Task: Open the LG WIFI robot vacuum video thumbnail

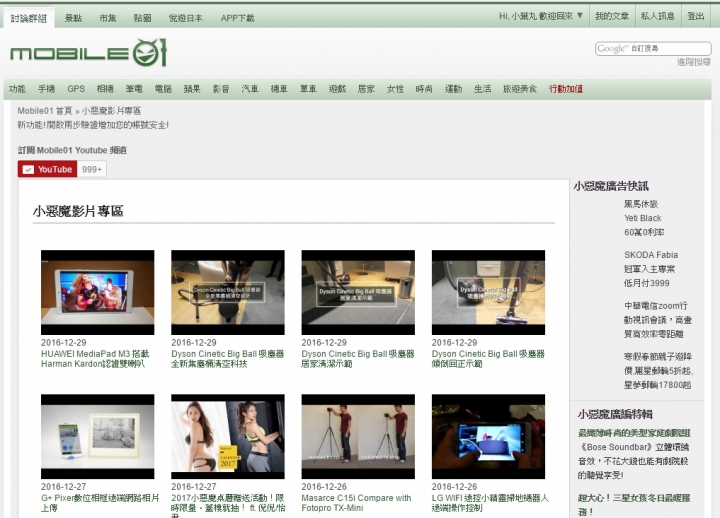Action: (489, 436)
